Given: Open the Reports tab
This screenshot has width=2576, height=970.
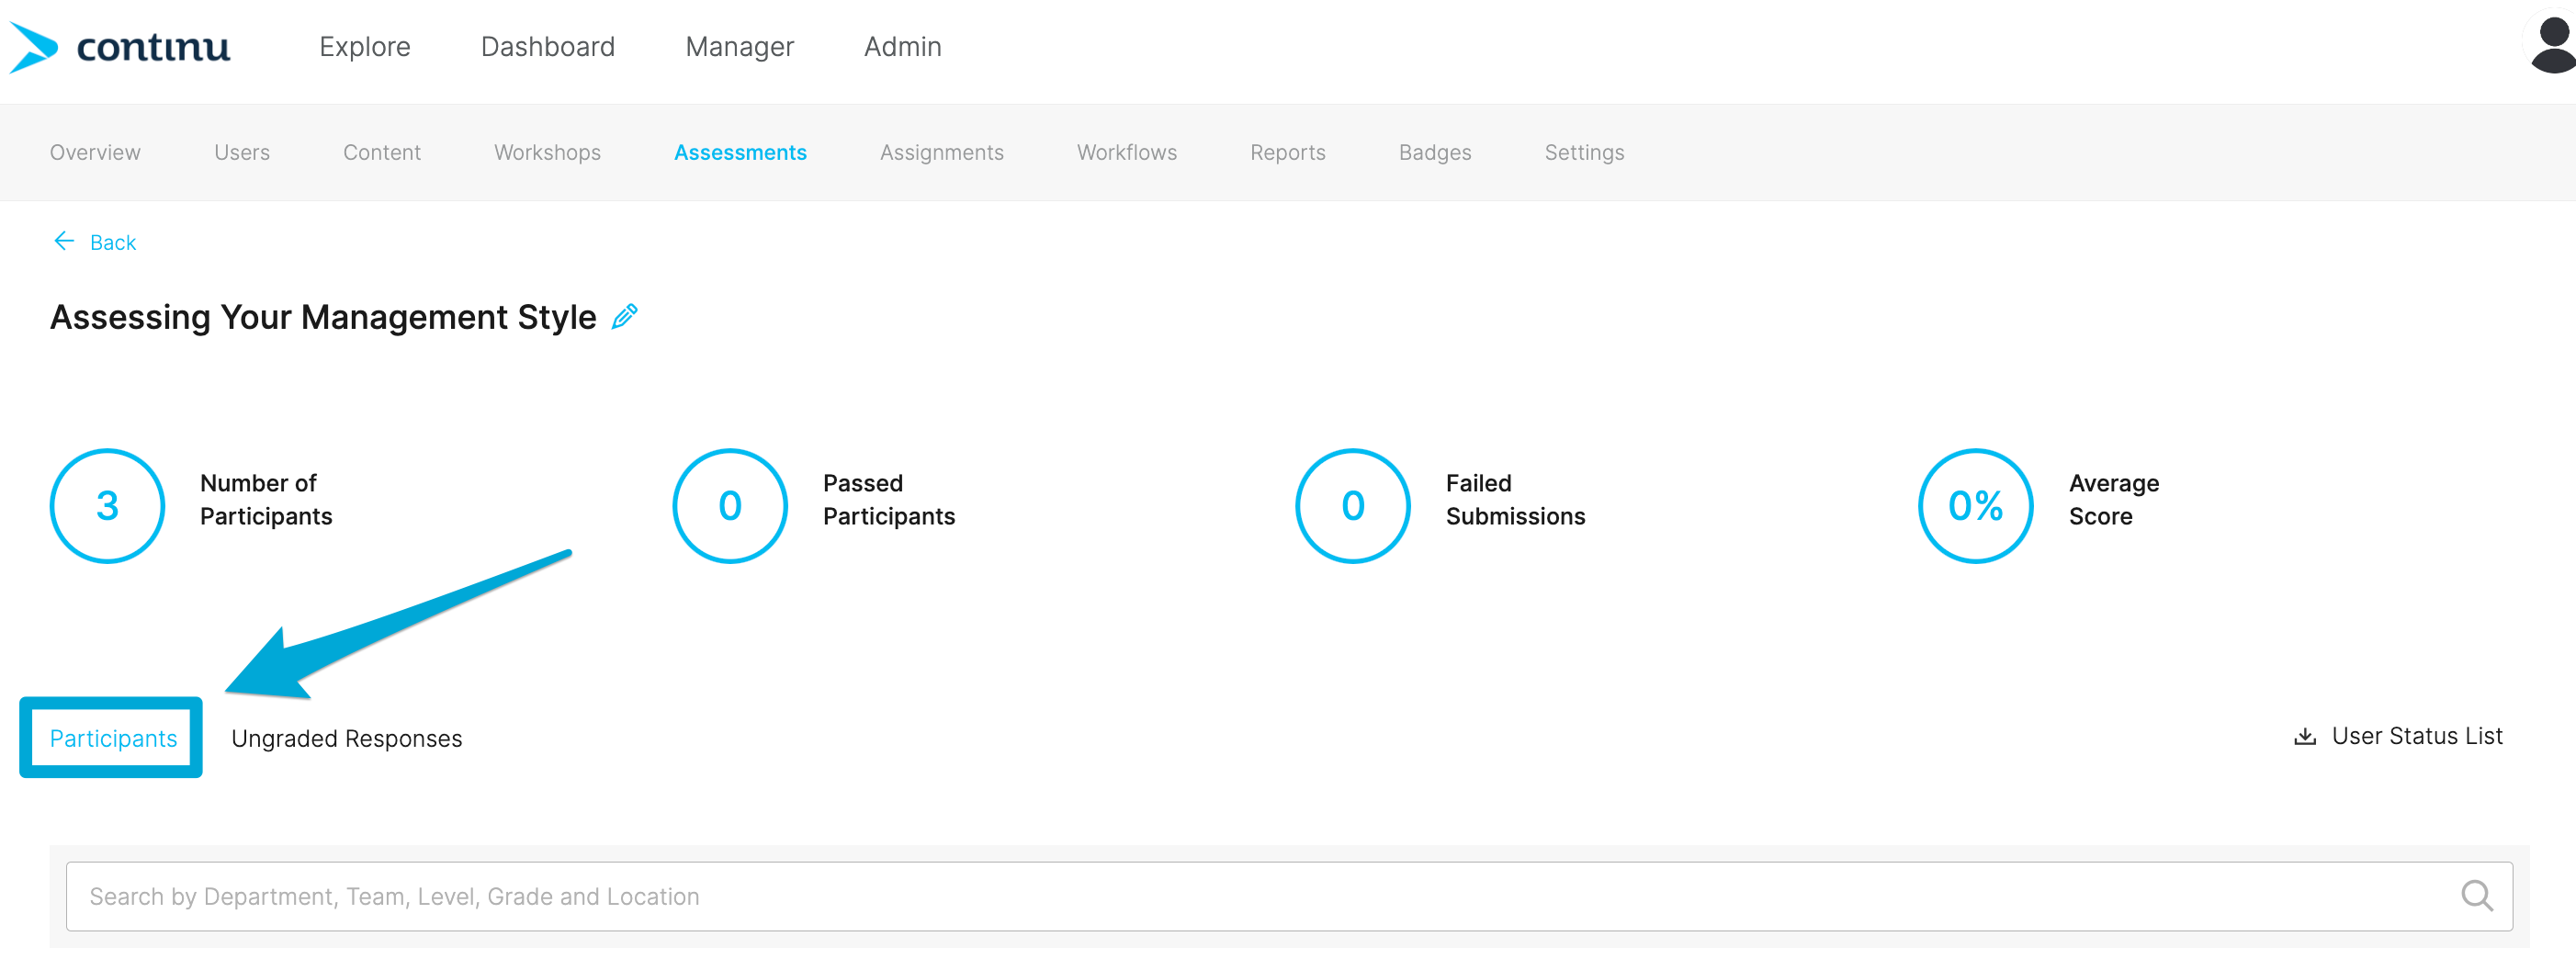Looking at the screenshot, I should [x=1288, y=153].
